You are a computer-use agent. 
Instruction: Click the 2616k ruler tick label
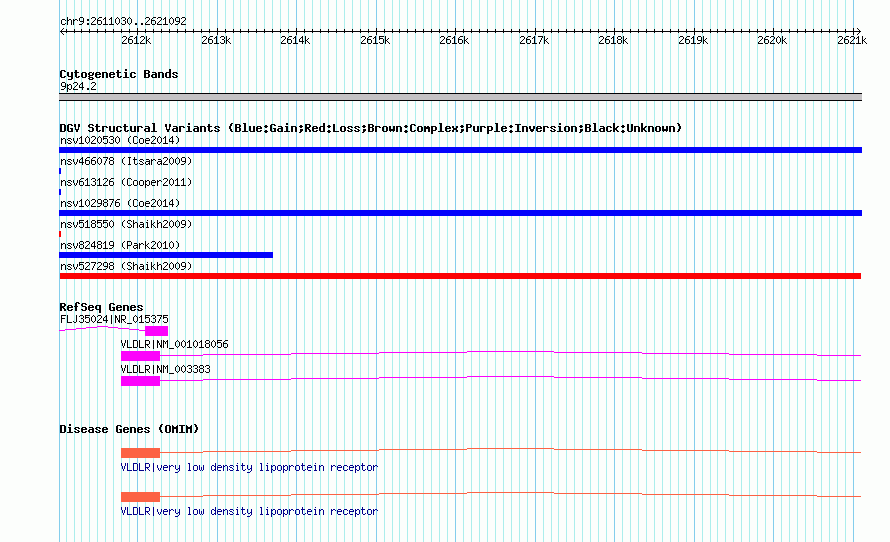click(454, 40)
